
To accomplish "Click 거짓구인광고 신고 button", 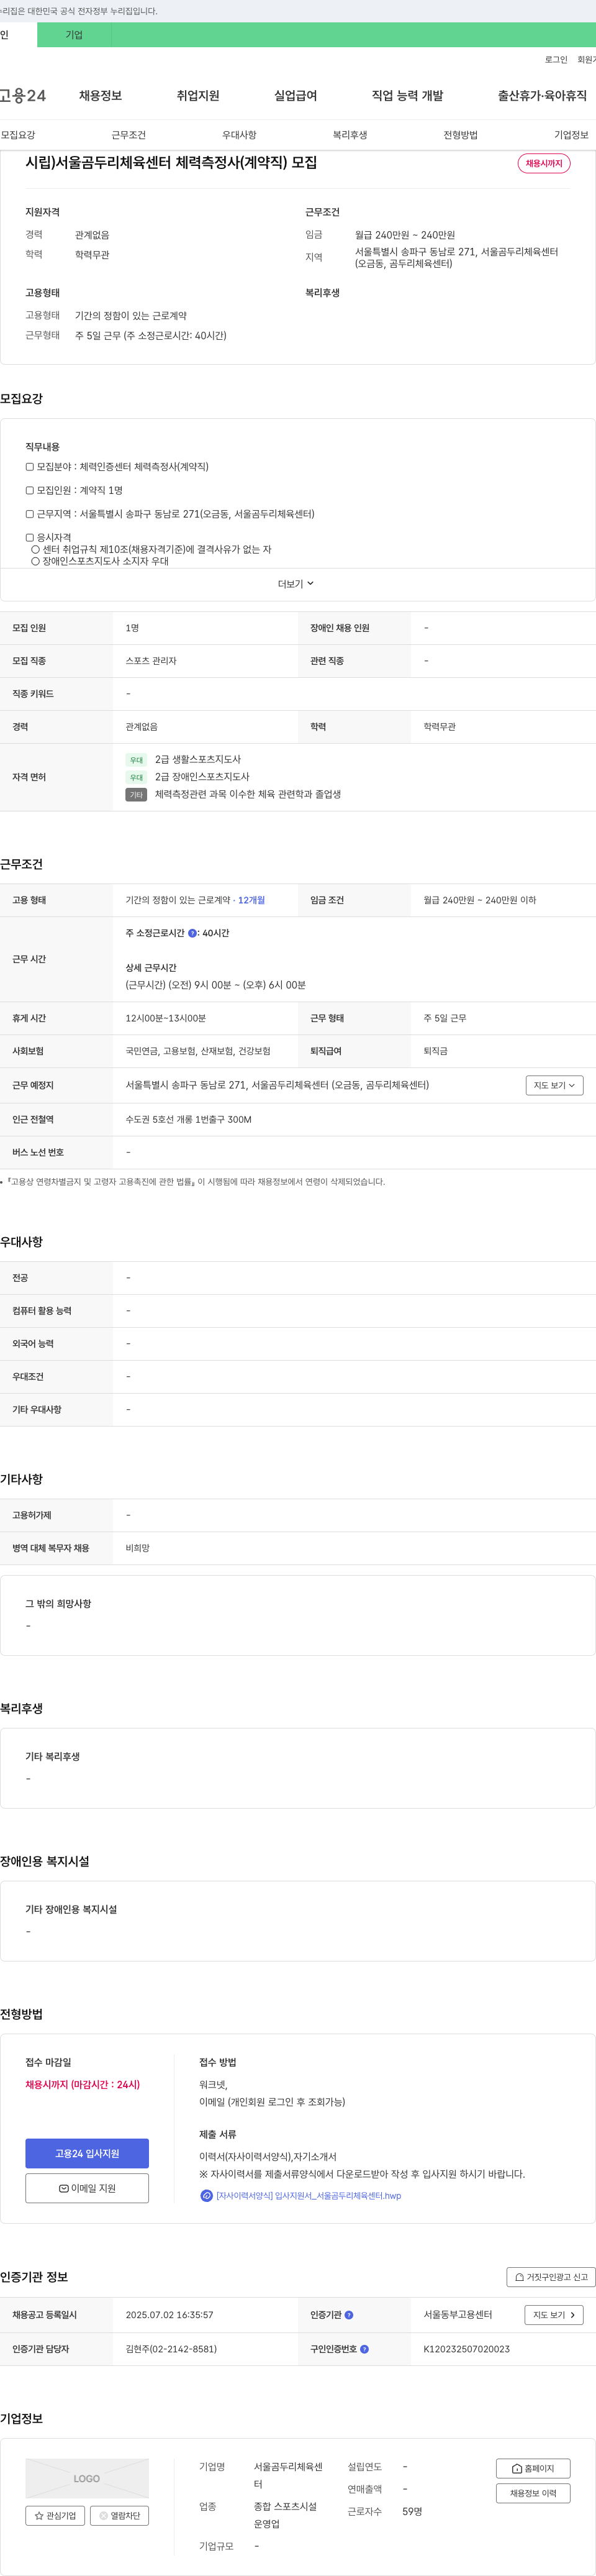I will [x=551, y=2277].
